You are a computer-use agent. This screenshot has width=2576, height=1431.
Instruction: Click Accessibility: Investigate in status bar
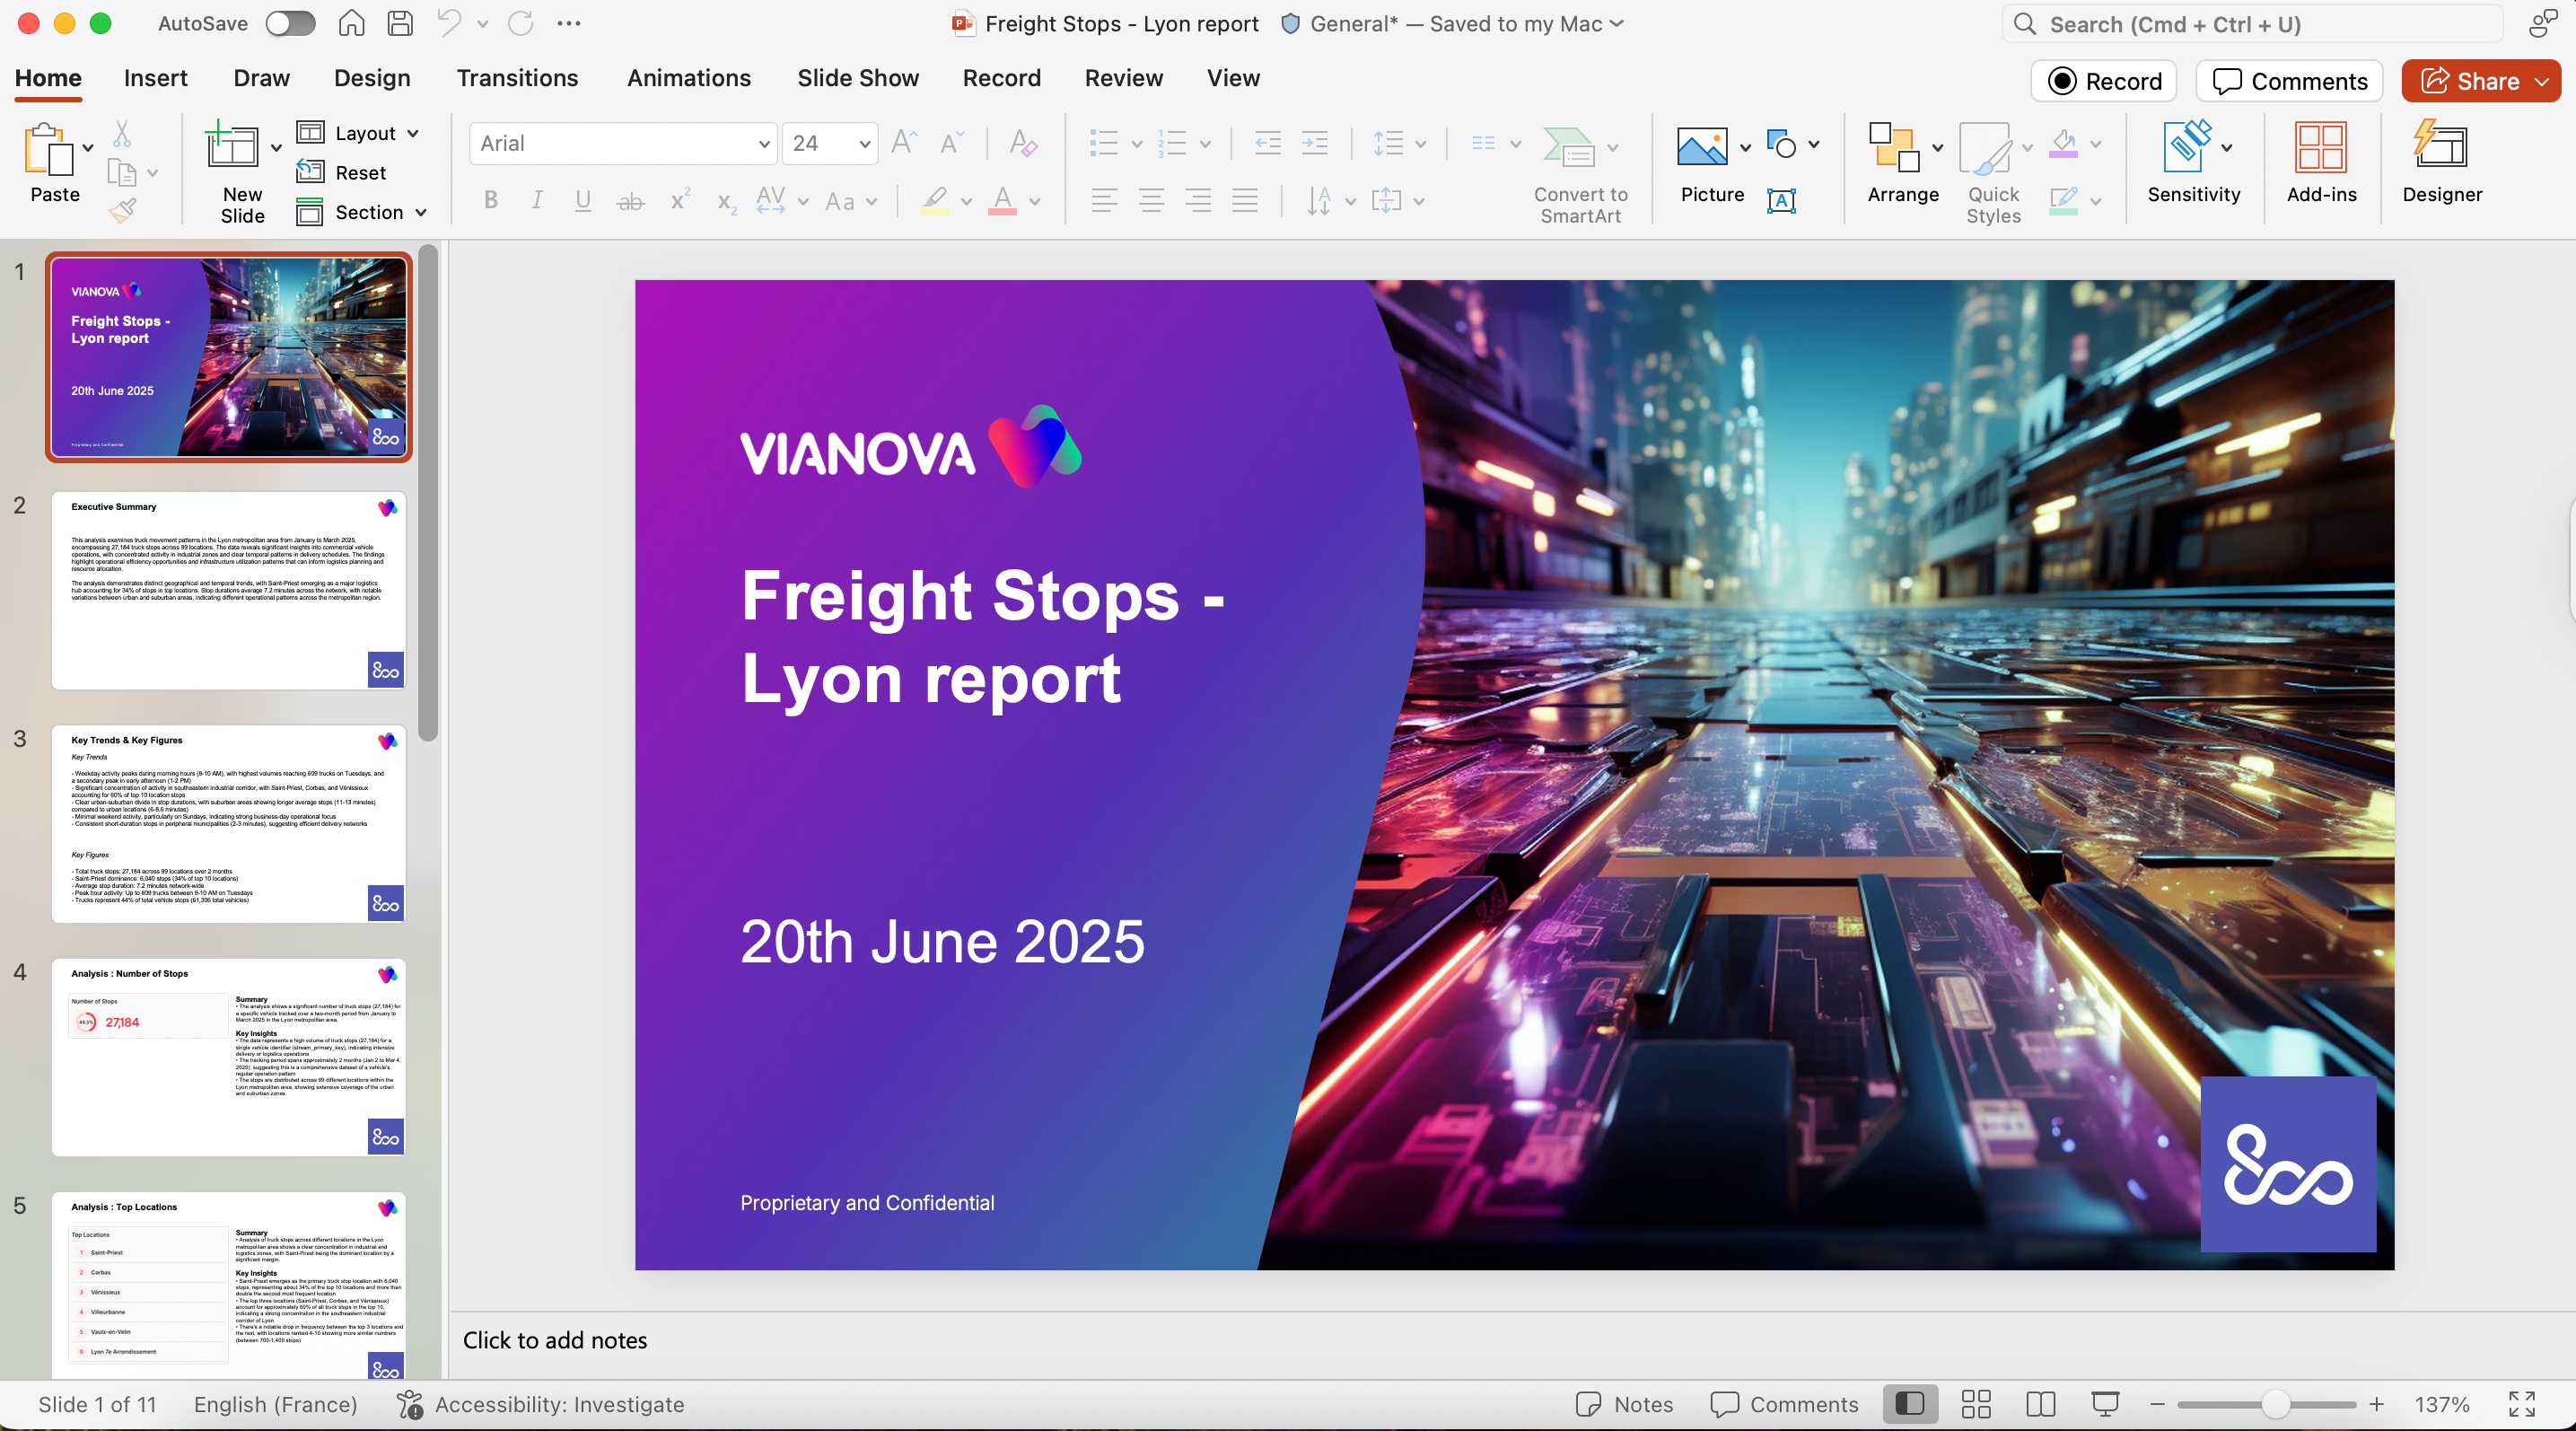tap(540, 1404)
